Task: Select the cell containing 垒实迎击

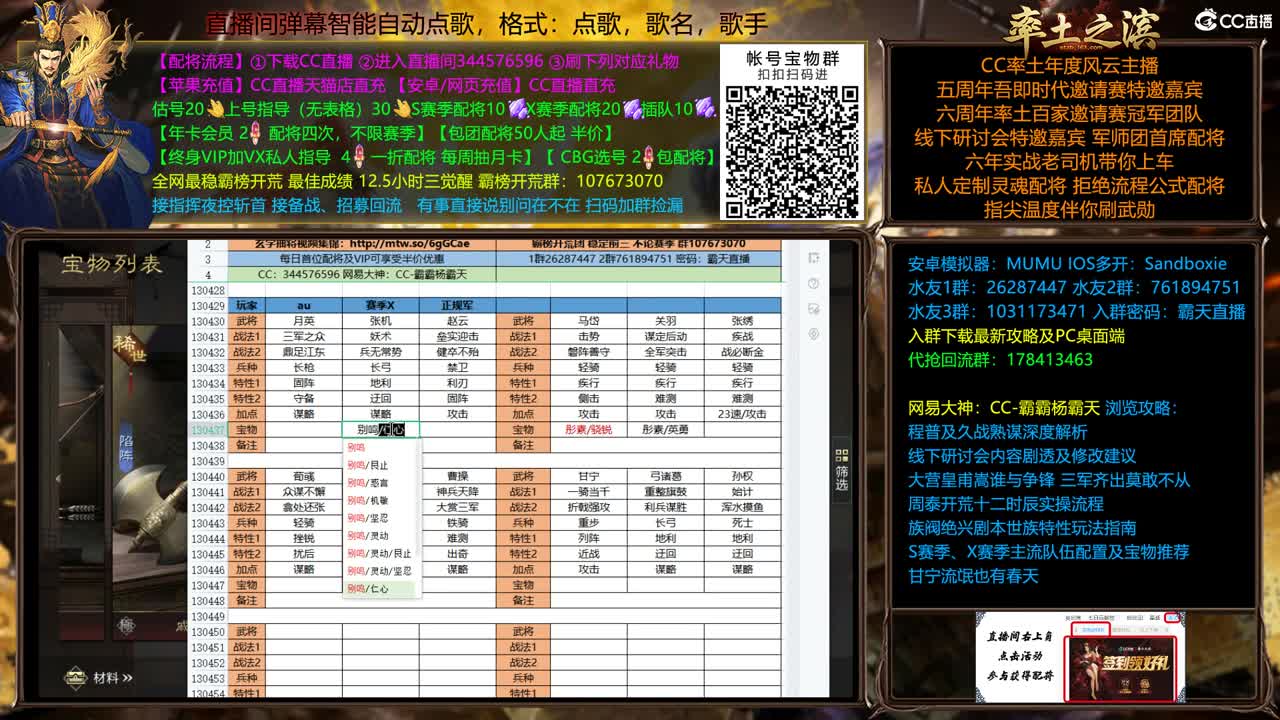Action: [457, 337]
